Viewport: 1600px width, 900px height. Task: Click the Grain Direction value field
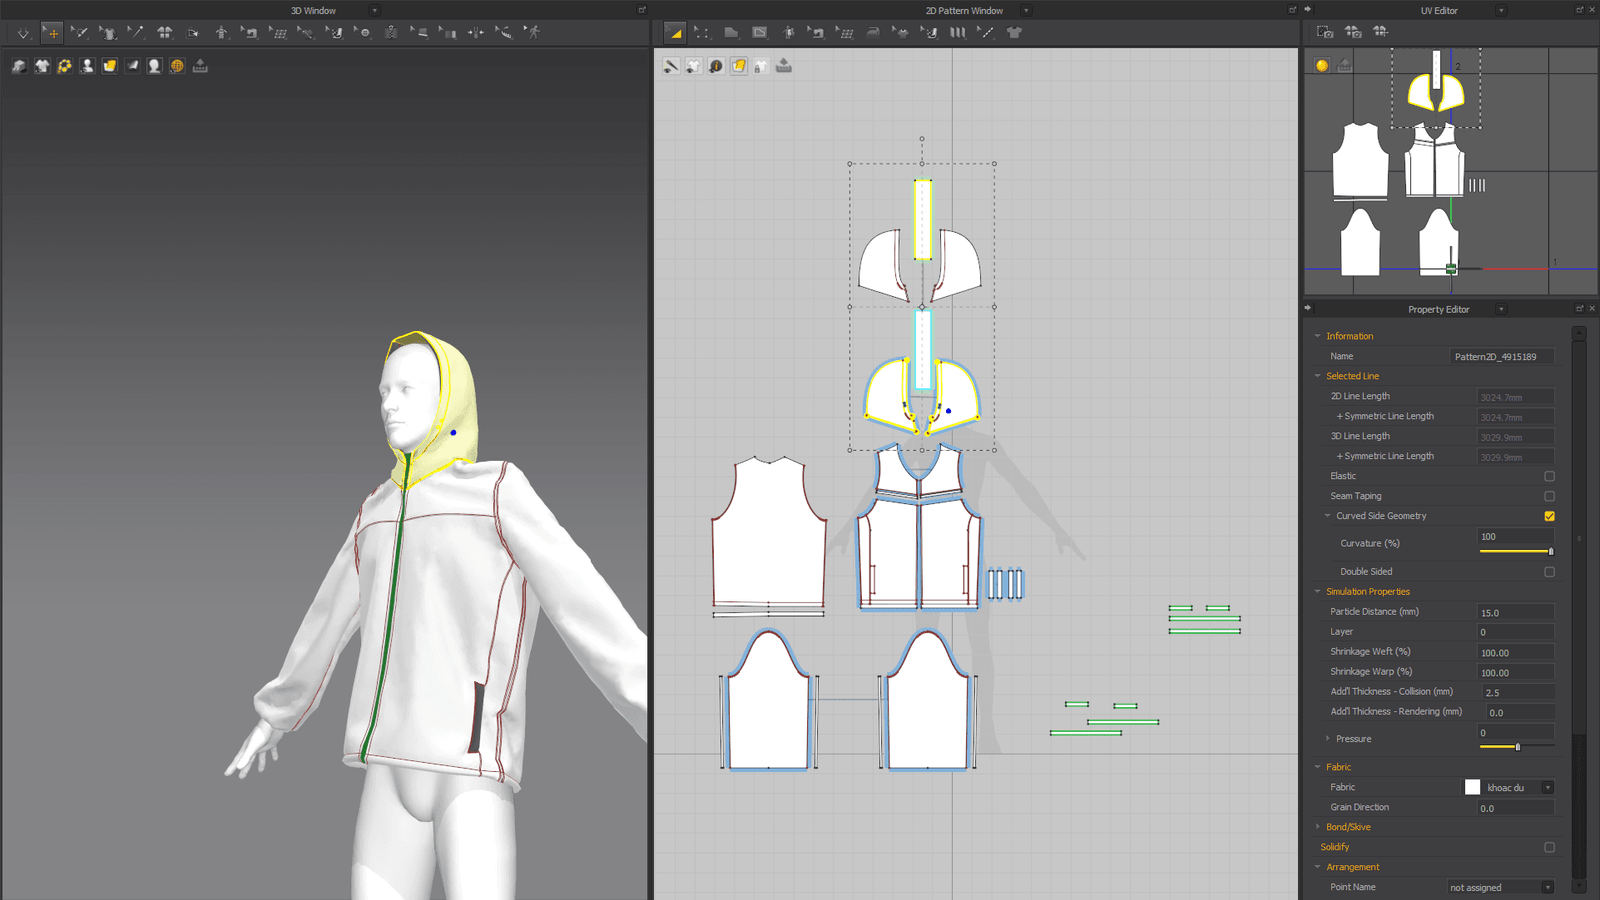coord(1516,808)
